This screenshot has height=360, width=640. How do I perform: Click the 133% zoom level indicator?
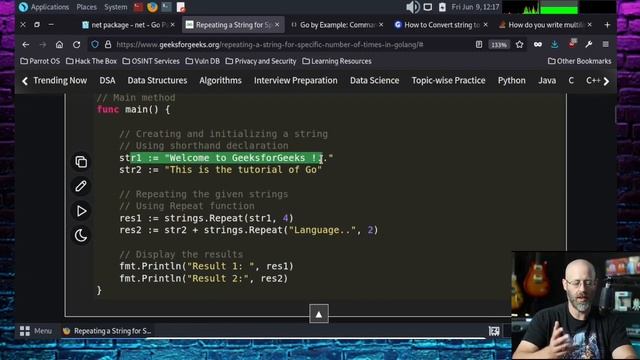pos(499,45)
